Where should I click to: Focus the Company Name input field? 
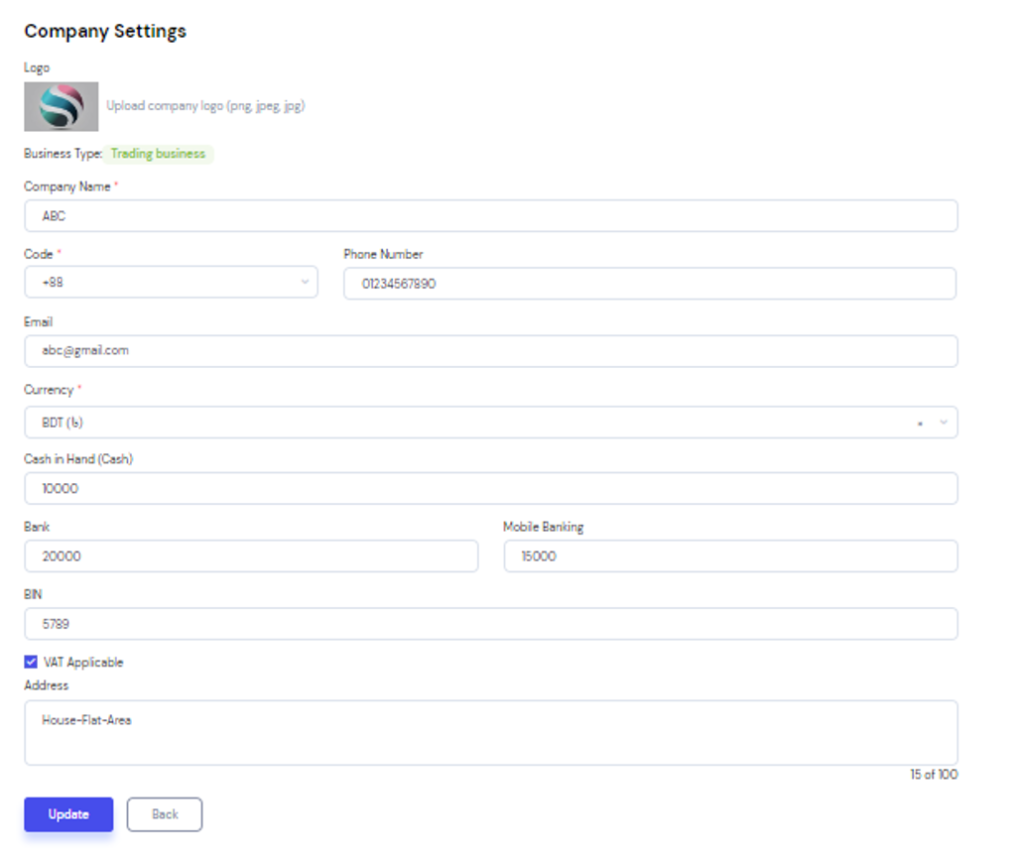(x=491, y=216)
